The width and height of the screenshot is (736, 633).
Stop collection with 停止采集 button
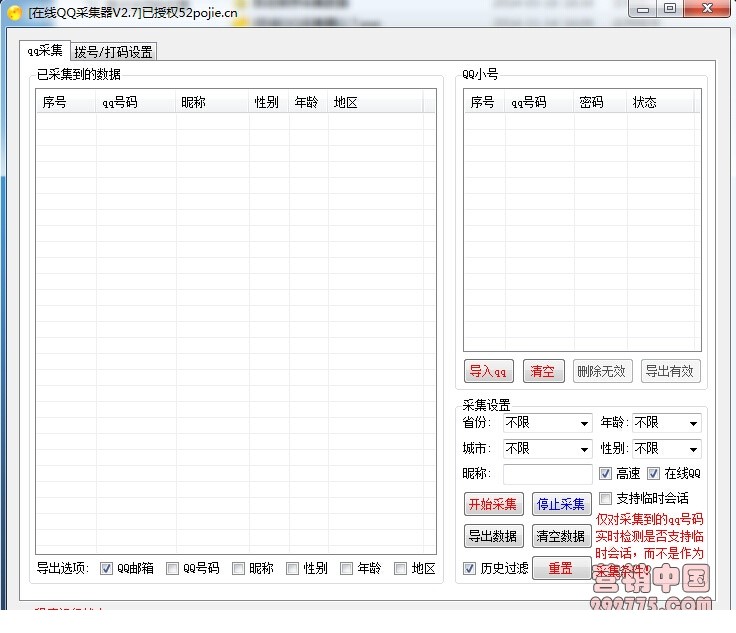[x=561, y=504]
